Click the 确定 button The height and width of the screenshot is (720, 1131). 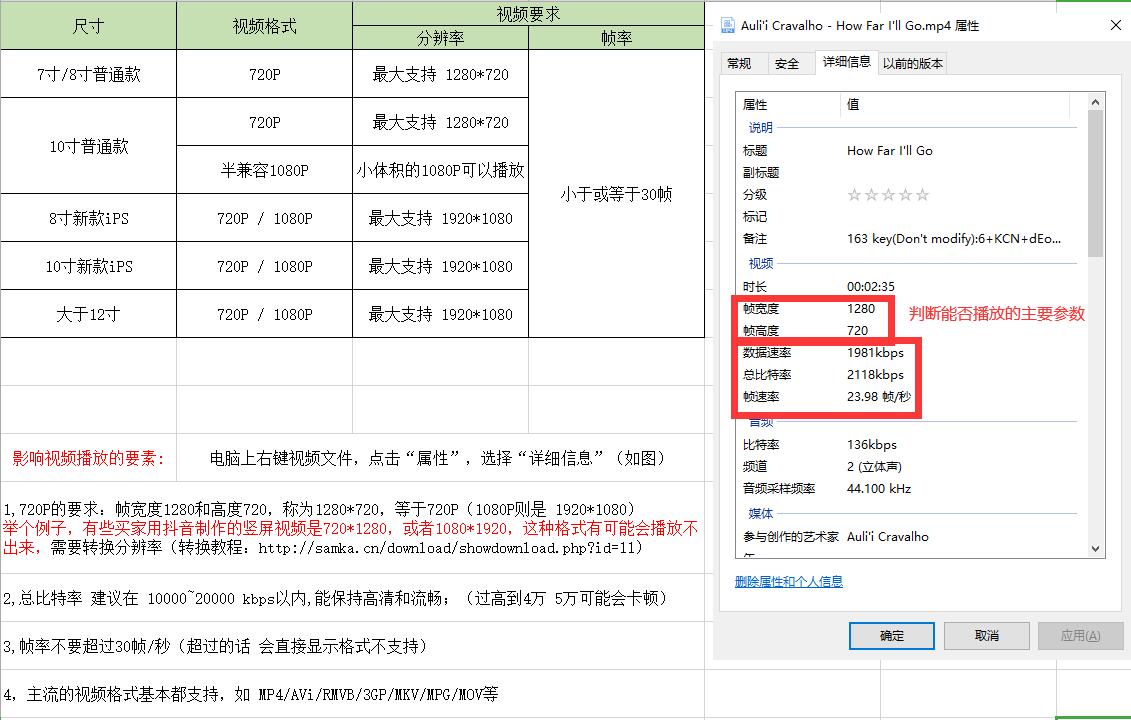(891, 635)
